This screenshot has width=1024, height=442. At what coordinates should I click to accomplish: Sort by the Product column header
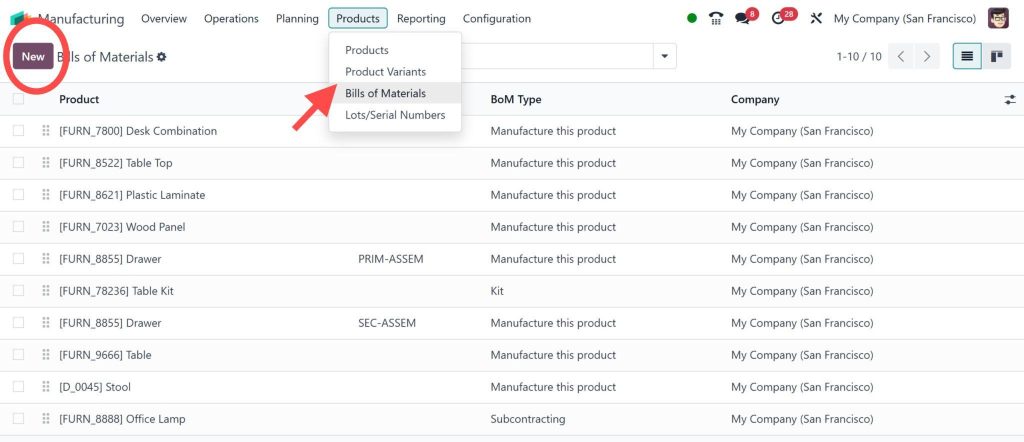click(79, 99)
